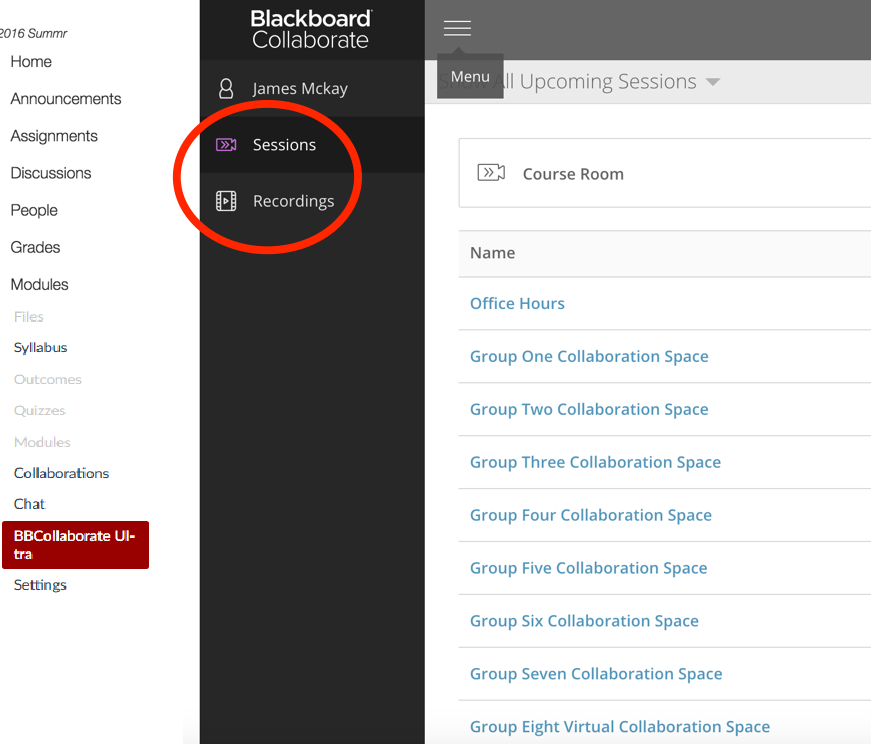The height and width of the screenshot is (744, 871).
Task: Open the greyed Modules link
Action: 42,442
